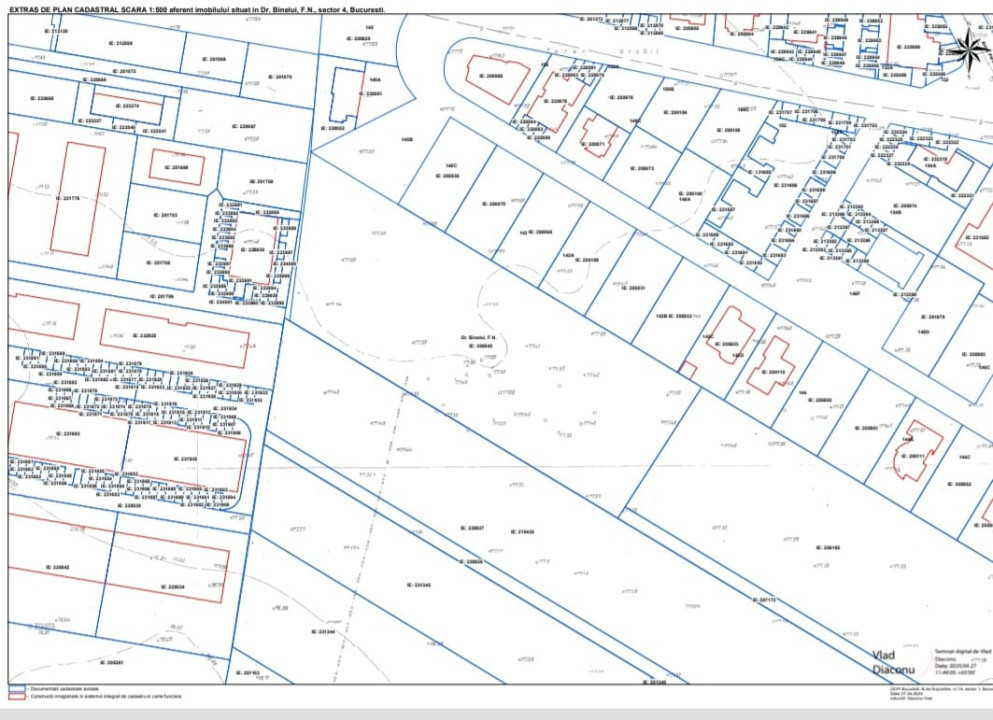Select parcel label '142A'

tap(568, 255)
